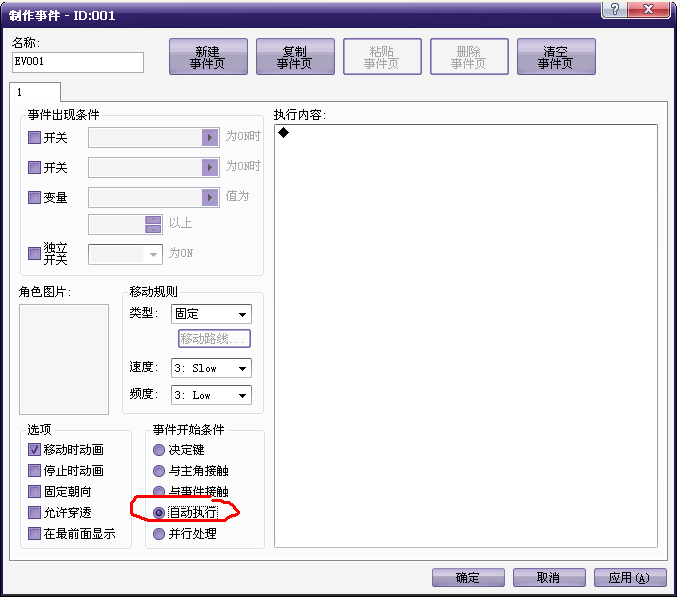Select the 与主角接触 trigger radio button
Image resolution: width=677 pixels, height=597 pixels.
(x=159, y=471)
